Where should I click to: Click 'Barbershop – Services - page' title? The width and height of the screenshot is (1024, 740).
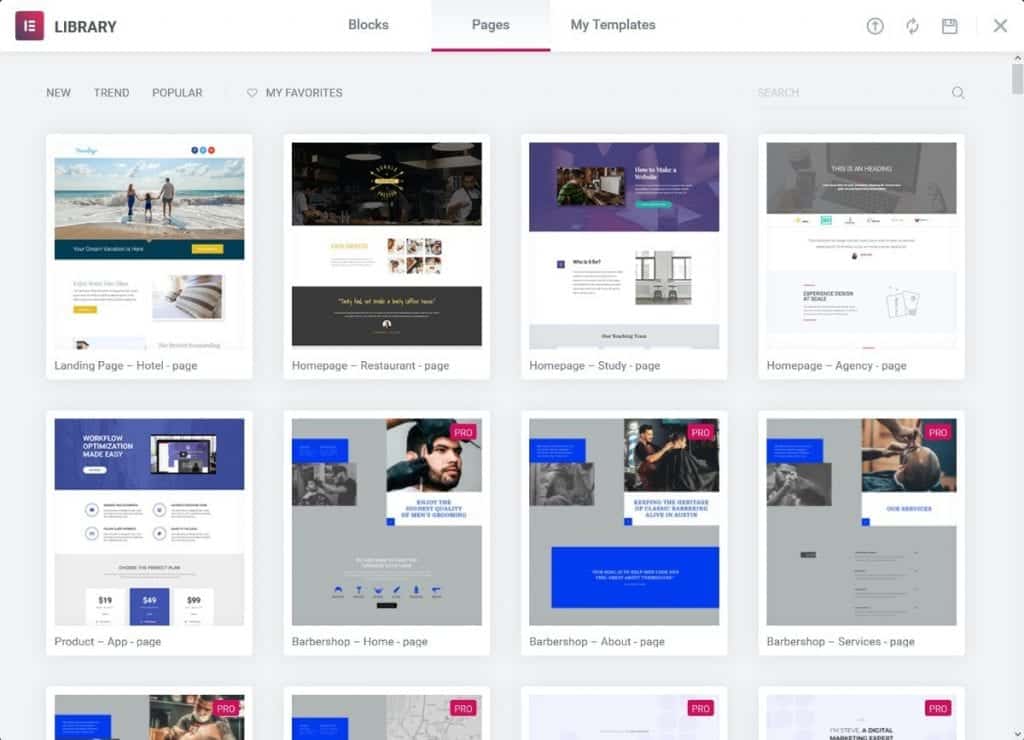coord(840,642)
